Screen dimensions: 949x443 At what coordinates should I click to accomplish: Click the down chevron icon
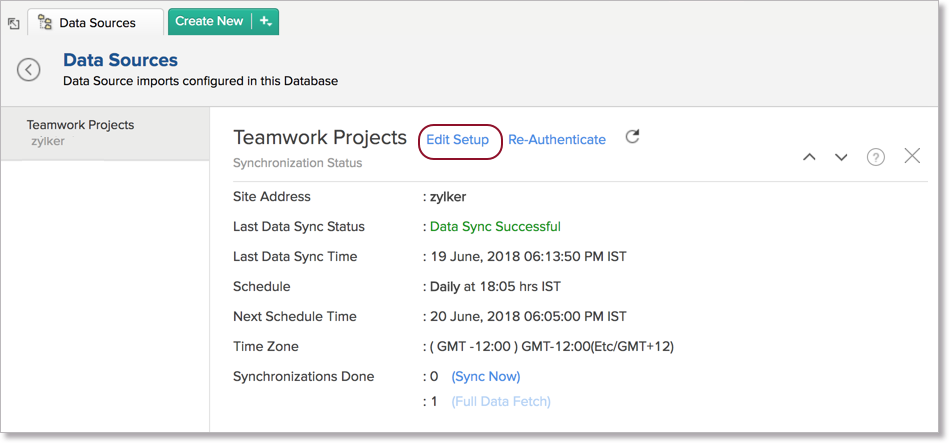pyautogui.click(x=841, y=157)
